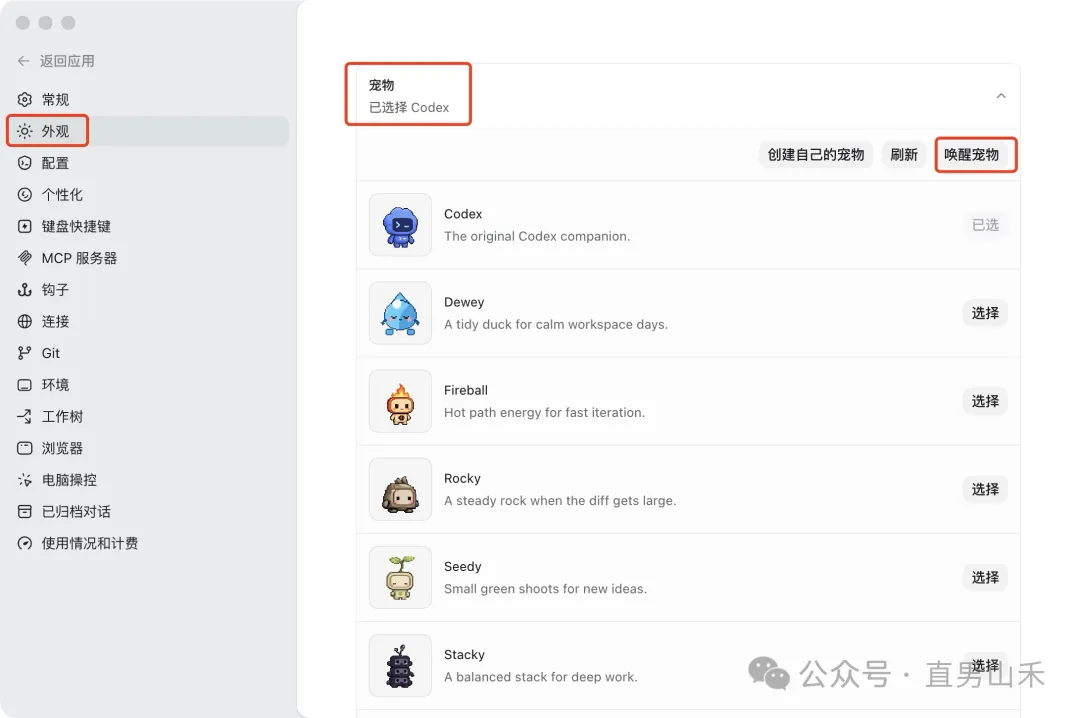Image resolution: width=1080 pixels, height=718 pixels.
Task: Click the 唤醒宠物 button
Action: click(971, 155)
